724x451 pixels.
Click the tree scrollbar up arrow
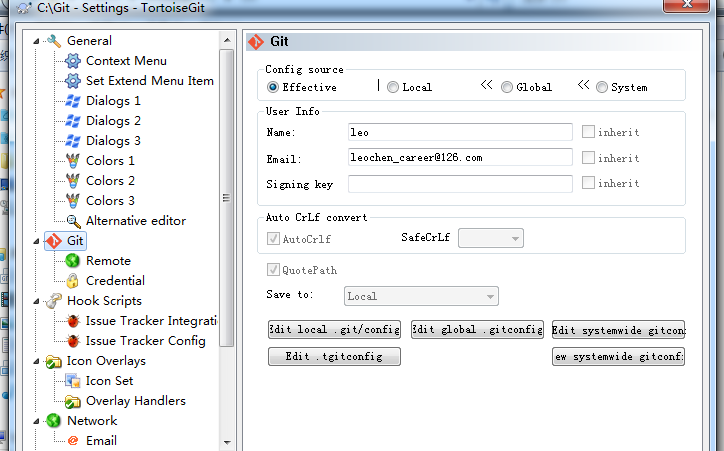(227, 40)
